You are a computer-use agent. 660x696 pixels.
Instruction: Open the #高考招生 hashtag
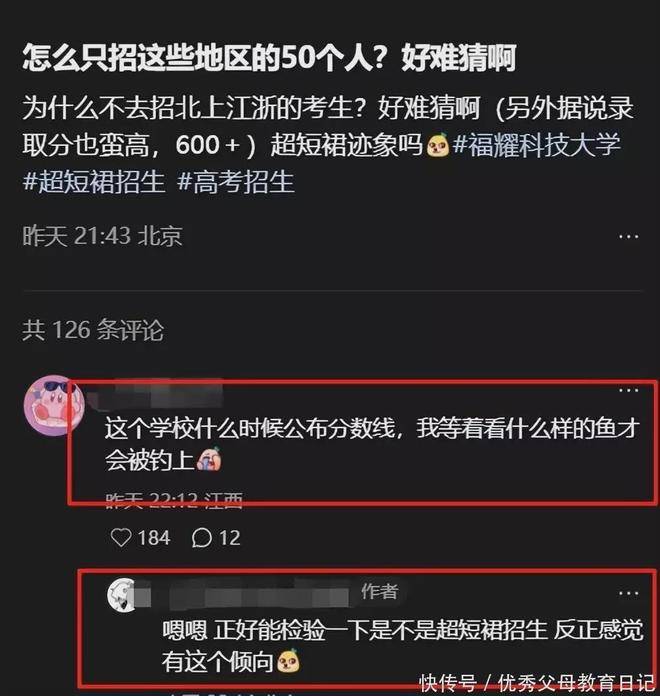tap(236, 182)
